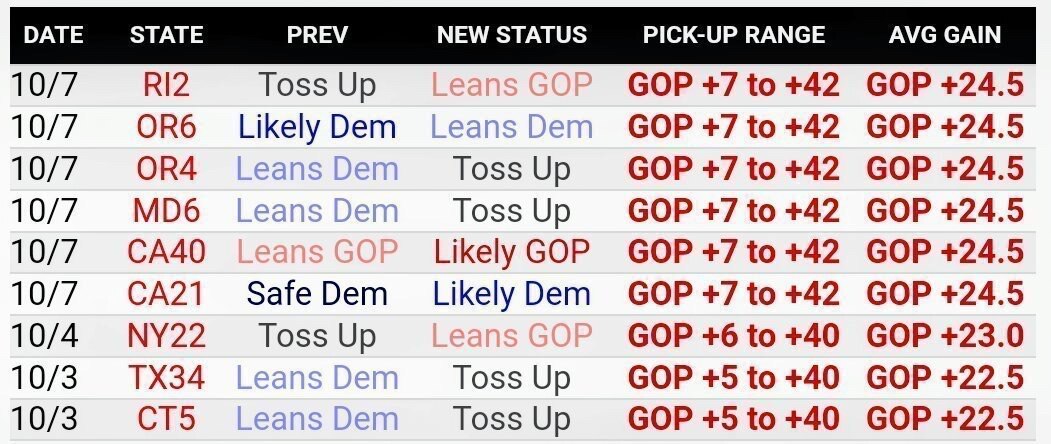
Task: Click the 10/4 date cell
Action: coord(44,335)
